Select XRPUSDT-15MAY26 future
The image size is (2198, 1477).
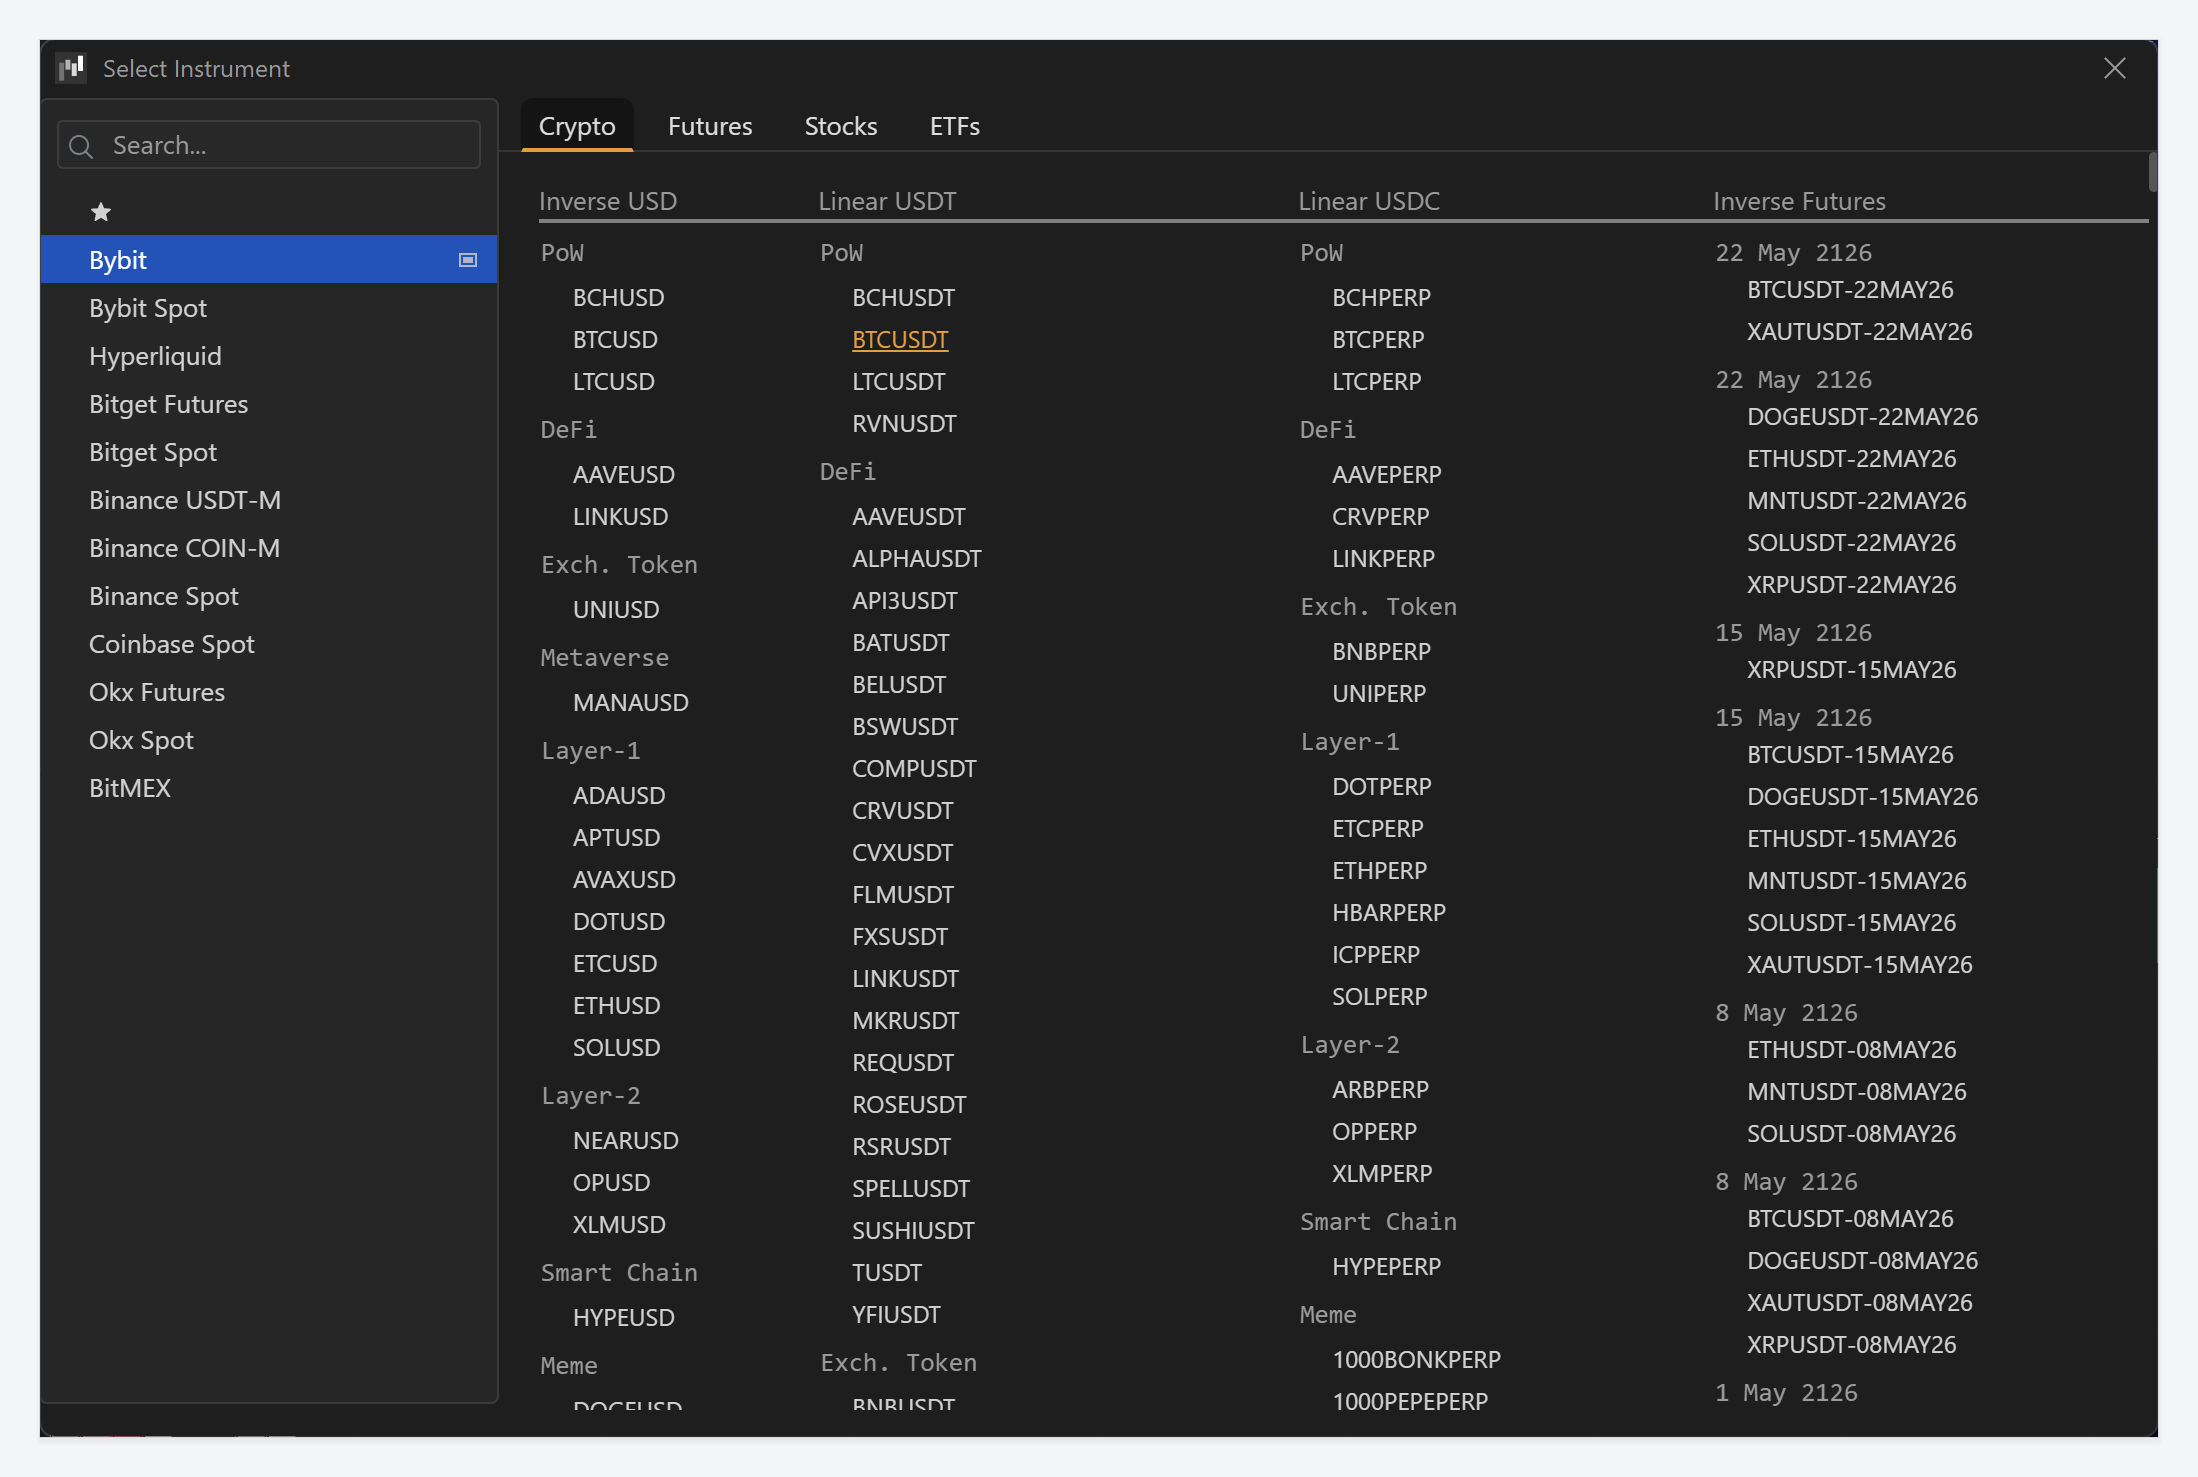point(1852,670)
